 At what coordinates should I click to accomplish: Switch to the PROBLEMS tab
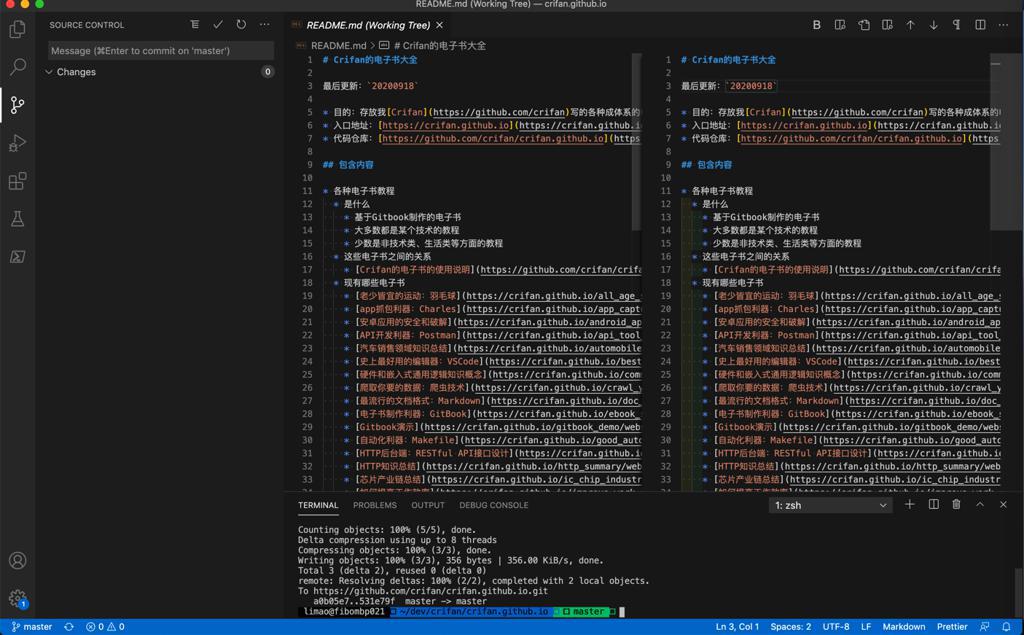pyautogui.click(x=375, y=505)
